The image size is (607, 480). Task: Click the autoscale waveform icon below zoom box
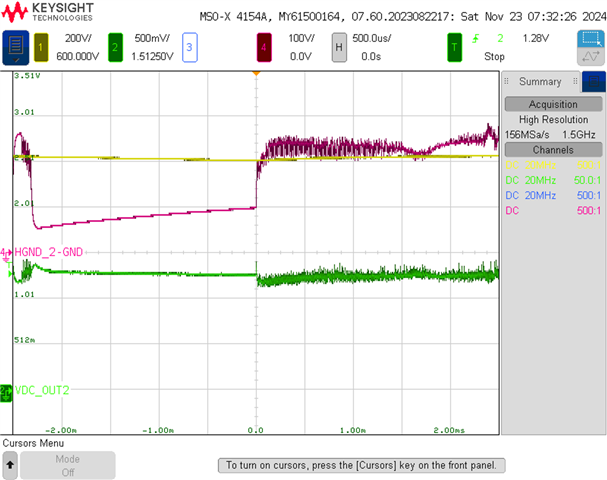591,57
